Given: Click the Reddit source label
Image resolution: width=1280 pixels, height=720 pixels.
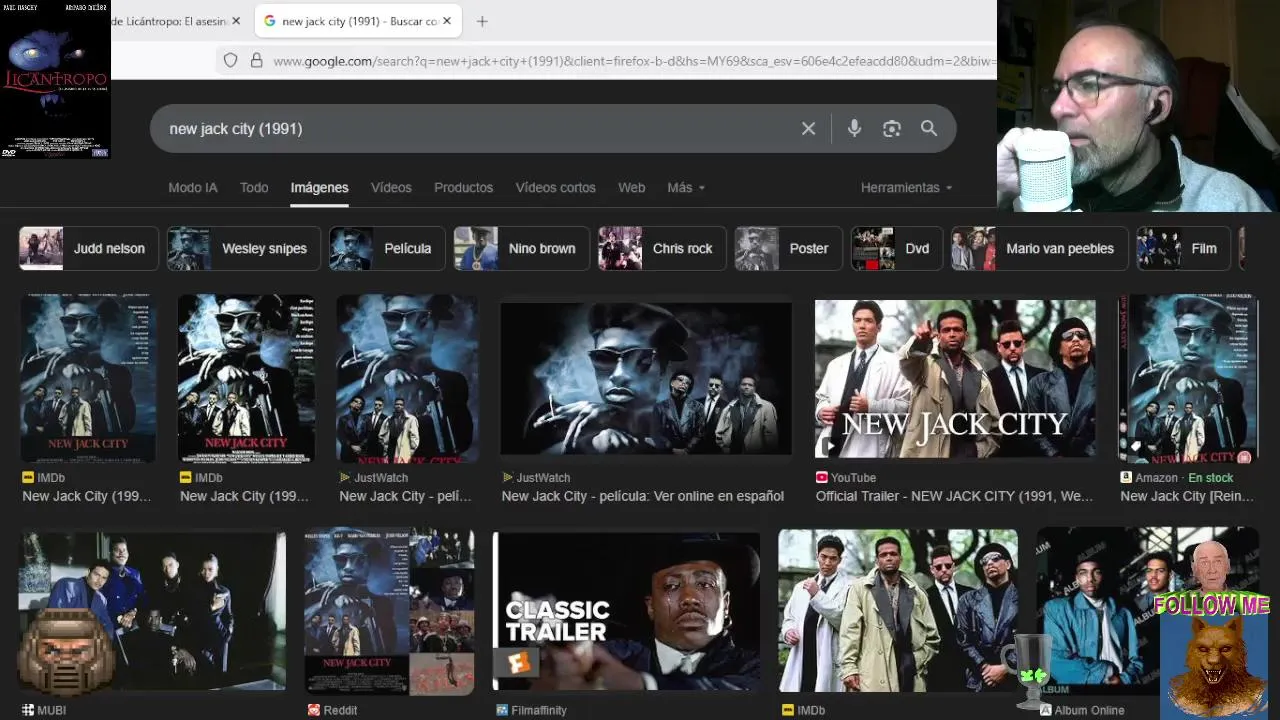Looking at the screenshot, I should (332, 710).
